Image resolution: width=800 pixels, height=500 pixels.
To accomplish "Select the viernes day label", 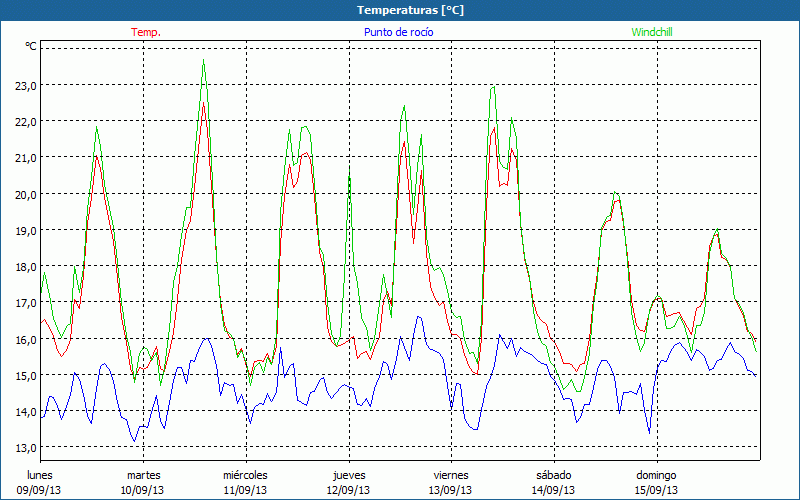I will pyautogui.click(x=451, y=474).
